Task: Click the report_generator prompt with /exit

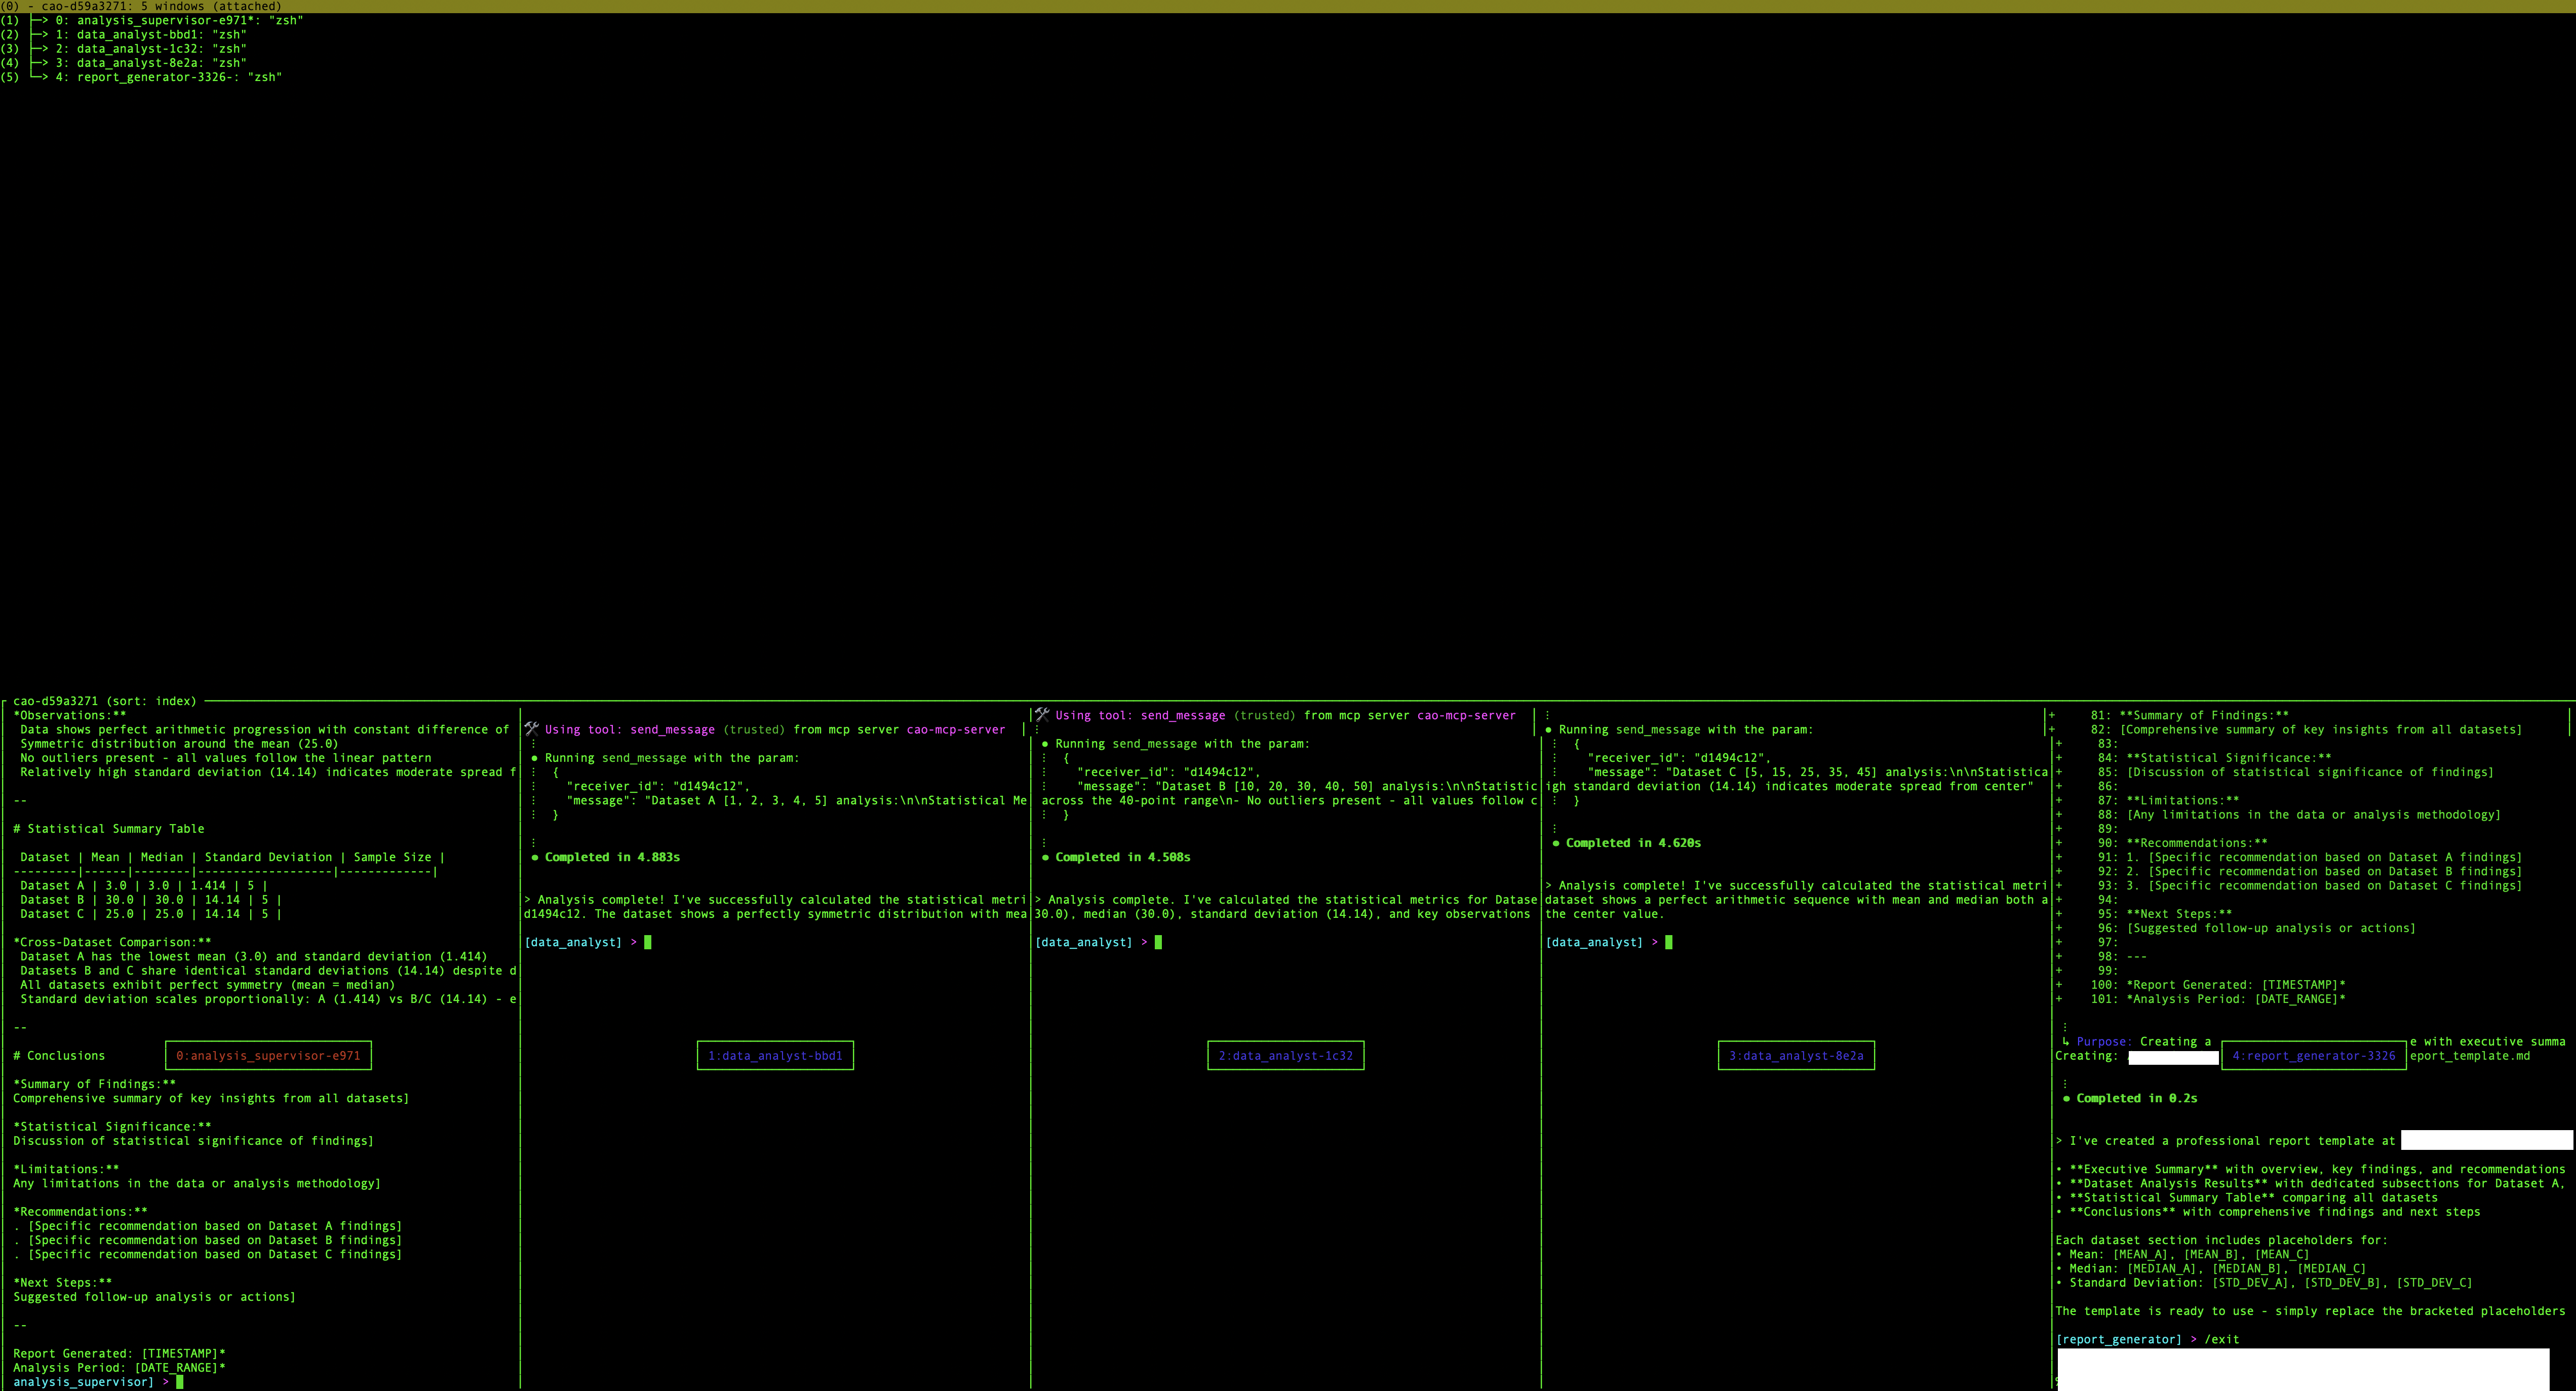Action: coord(2147,1339)
